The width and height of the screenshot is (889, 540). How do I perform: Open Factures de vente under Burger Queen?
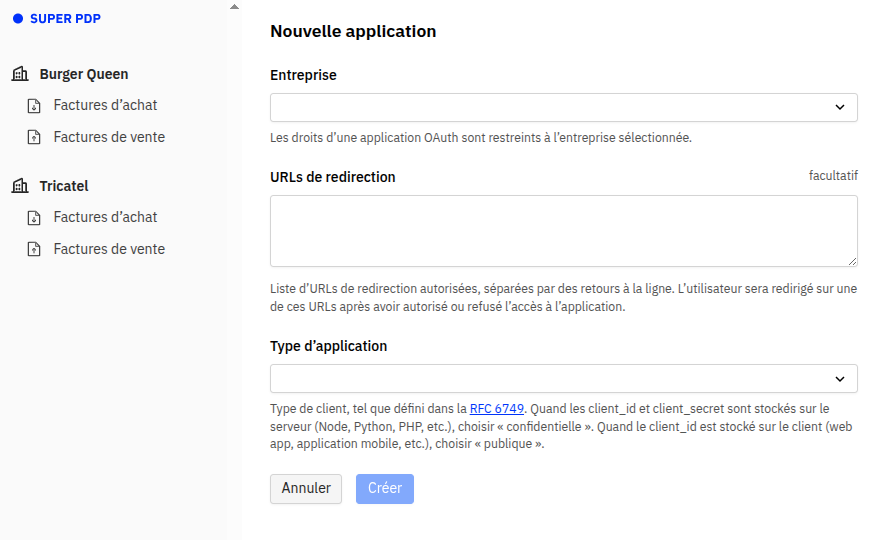coord(109,137)
